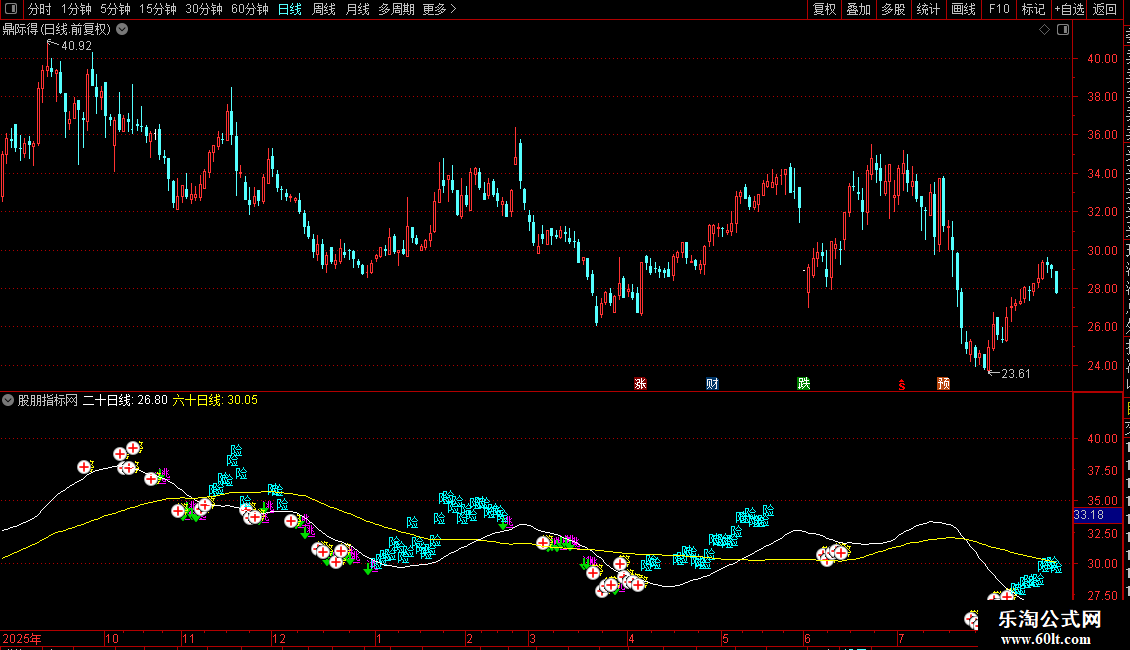Click the 复权 button
The height and width of the screenshot is (650, 1130).
pos(824,9)
